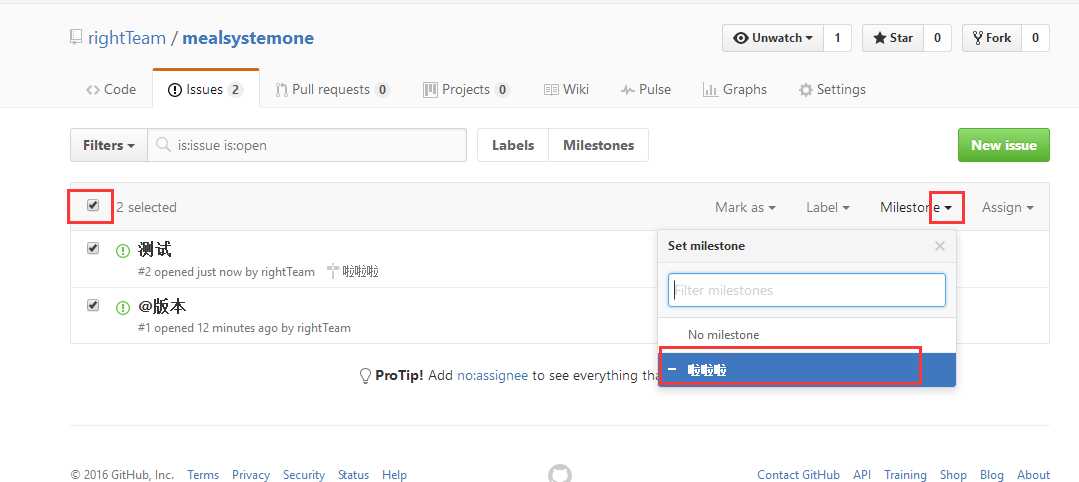Open the Terms footer link

203,474
